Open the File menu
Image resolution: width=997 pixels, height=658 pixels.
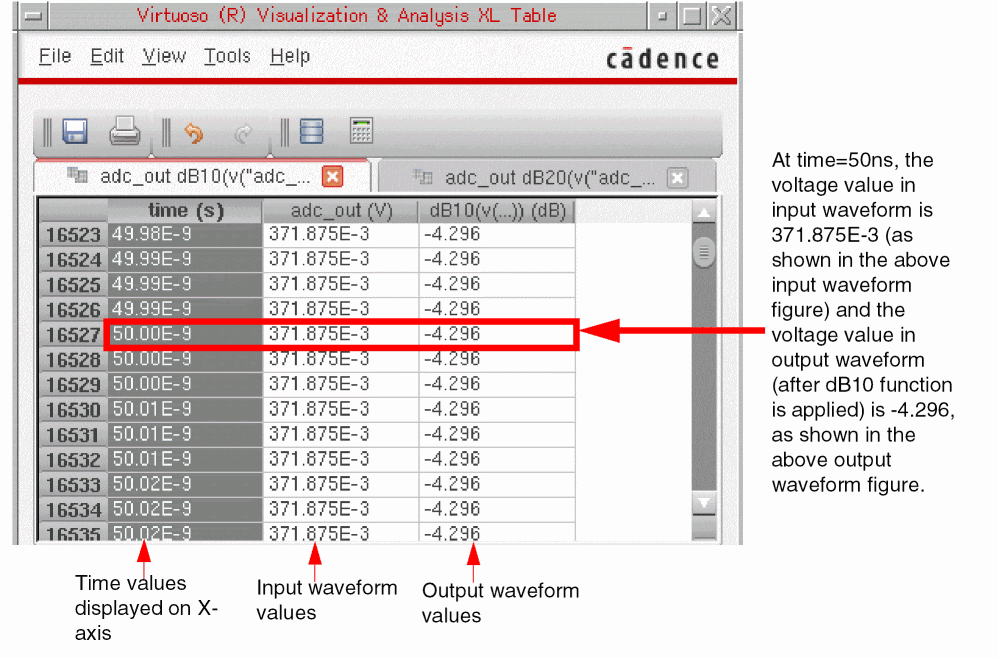55,57
